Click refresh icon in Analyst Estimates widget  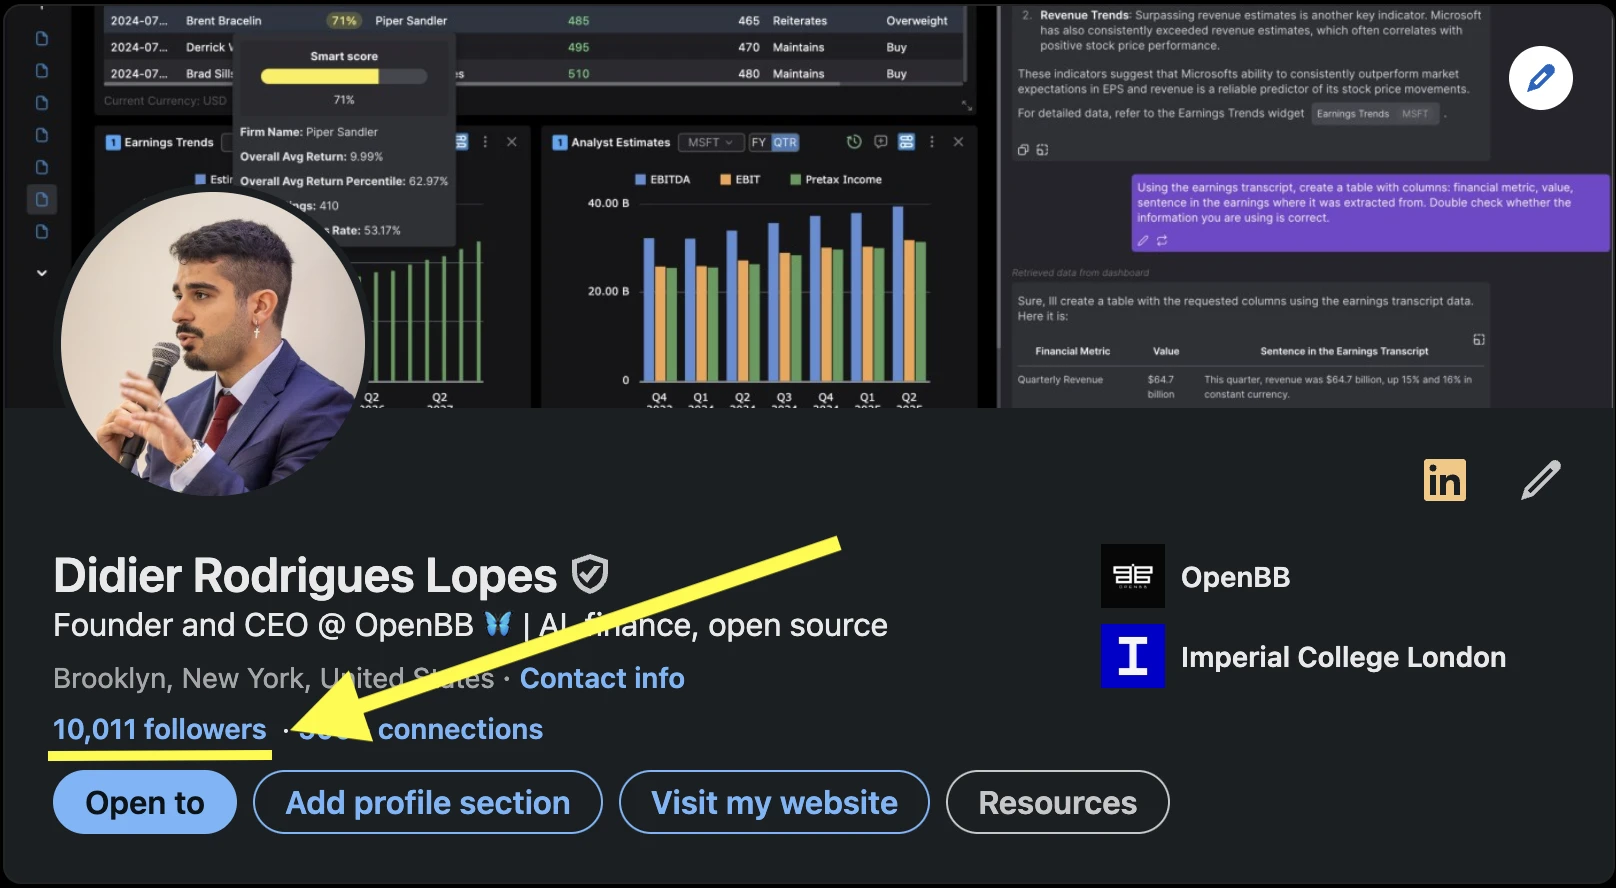853,142
